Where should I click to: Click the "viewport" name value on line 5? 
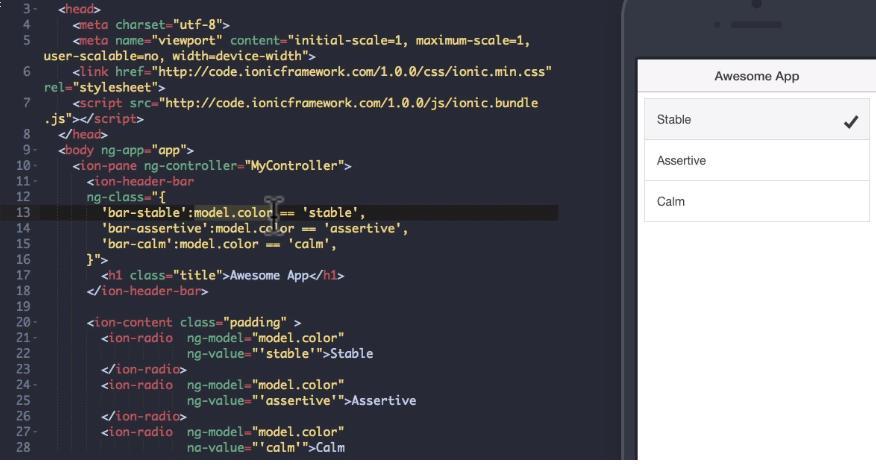click(187, 40)
